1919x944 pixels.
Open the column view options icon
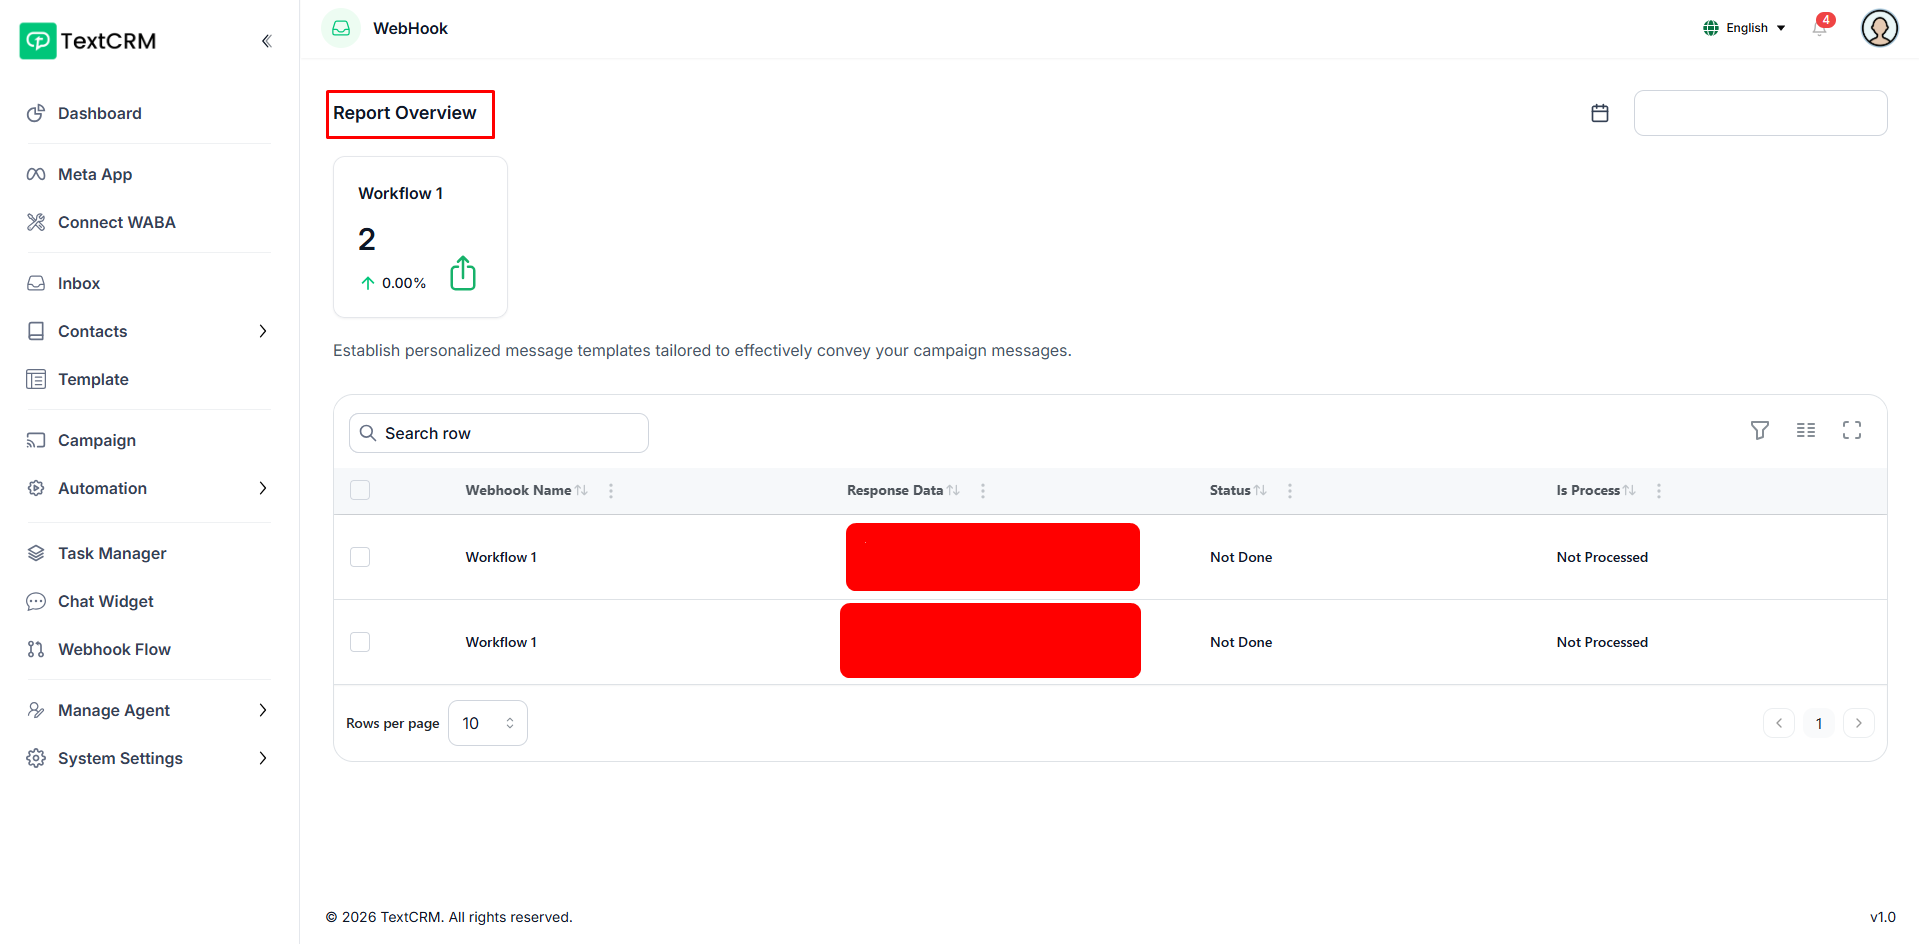point(1806,430)
